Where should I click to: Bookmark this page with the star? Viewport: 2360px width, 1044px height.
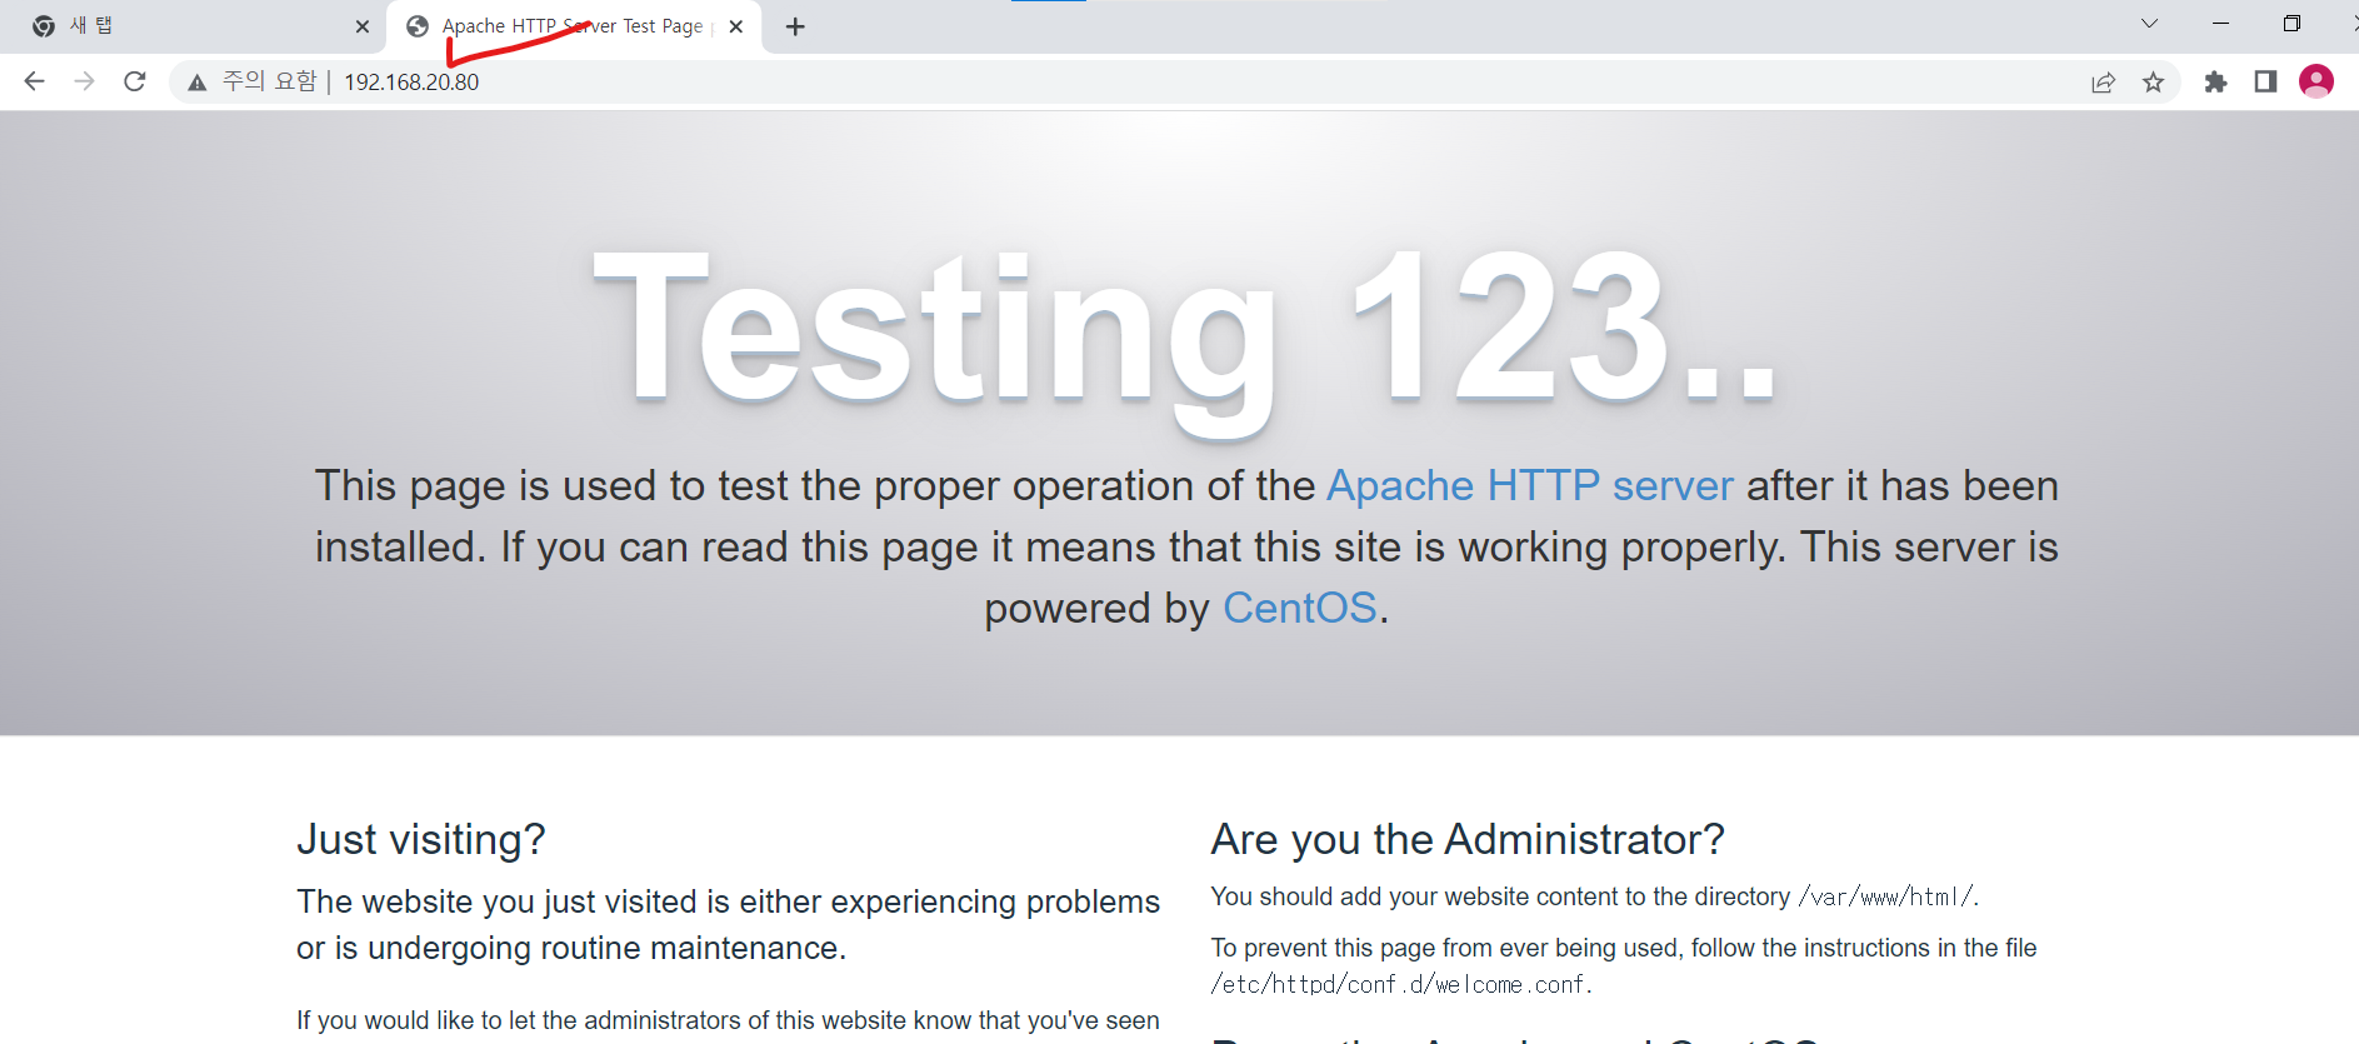2153,82
